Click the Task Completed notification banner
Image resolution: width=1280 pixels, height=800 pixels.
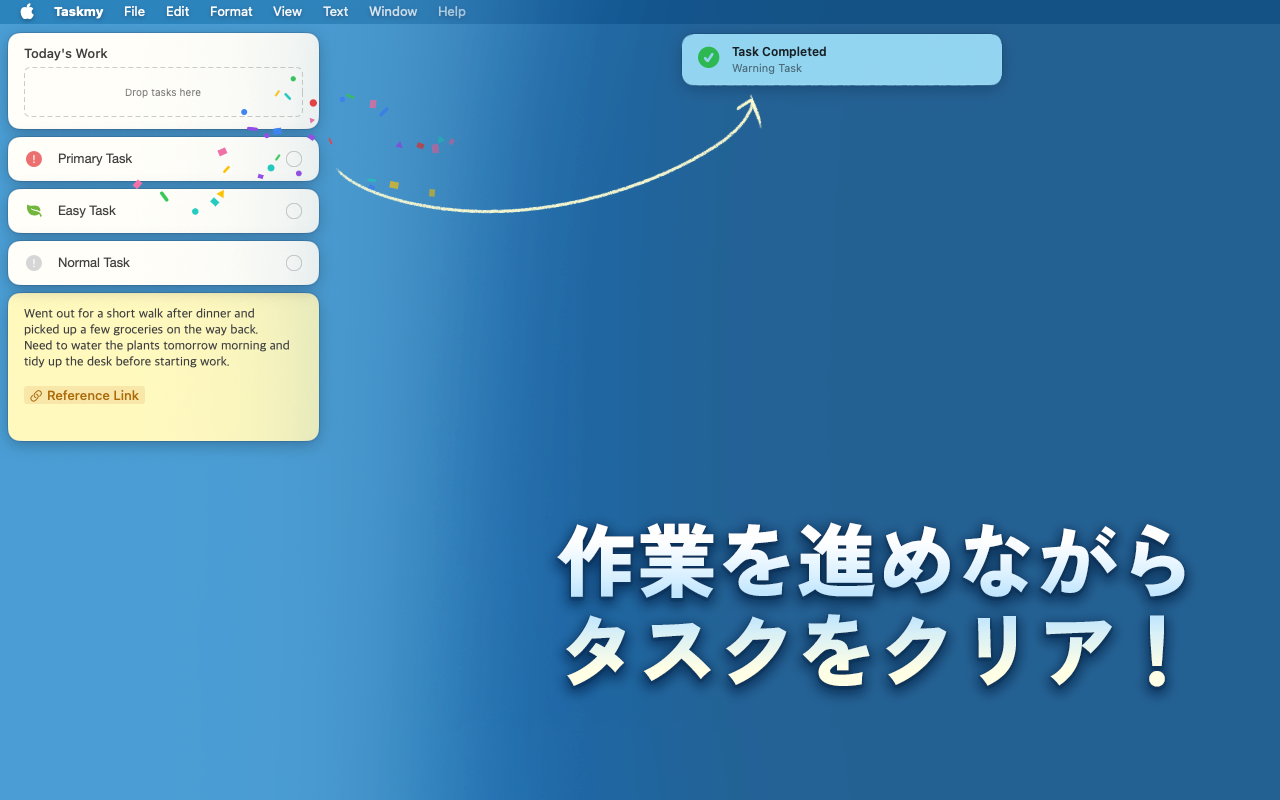[841, 60]
